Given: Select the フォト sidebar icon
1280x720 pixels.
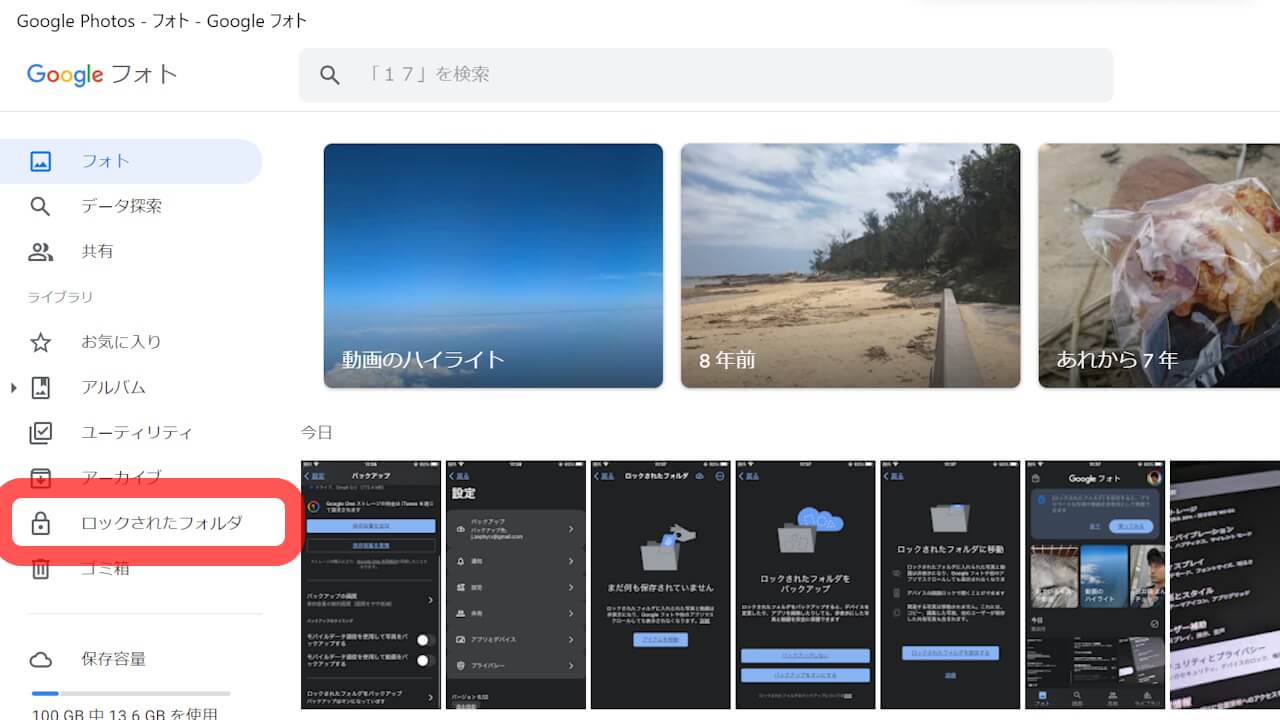Looking at the screenshot, I should [40, 161].
